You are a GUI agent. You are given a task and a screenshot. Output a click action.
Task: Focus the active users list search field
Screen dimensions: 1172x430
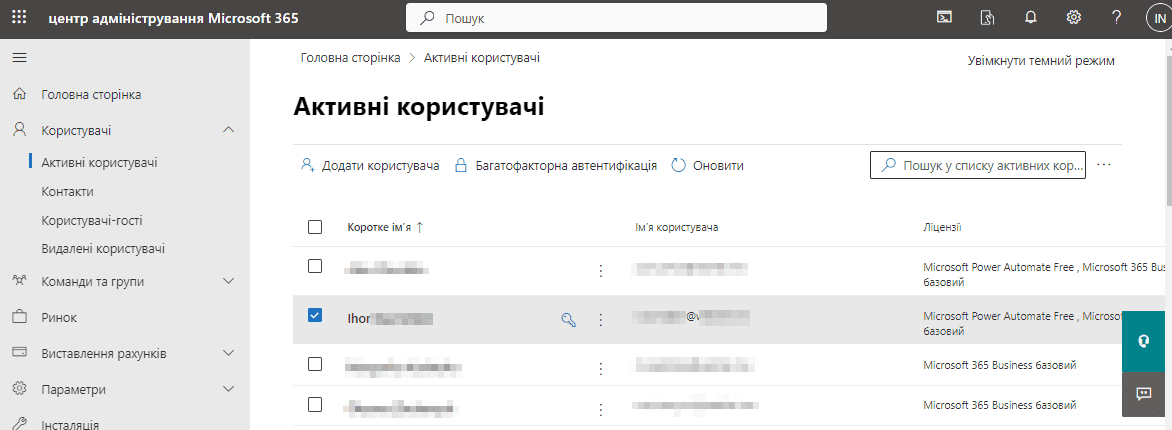pyautogui.click(x=978, y=165)
